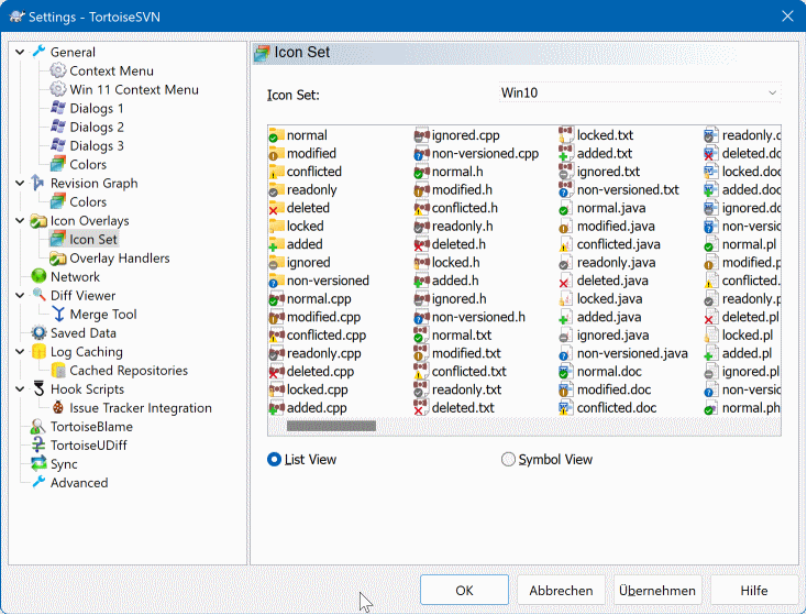Click the Network globe icon
Viewport: 806px width, 614px height.
point(39,277)
